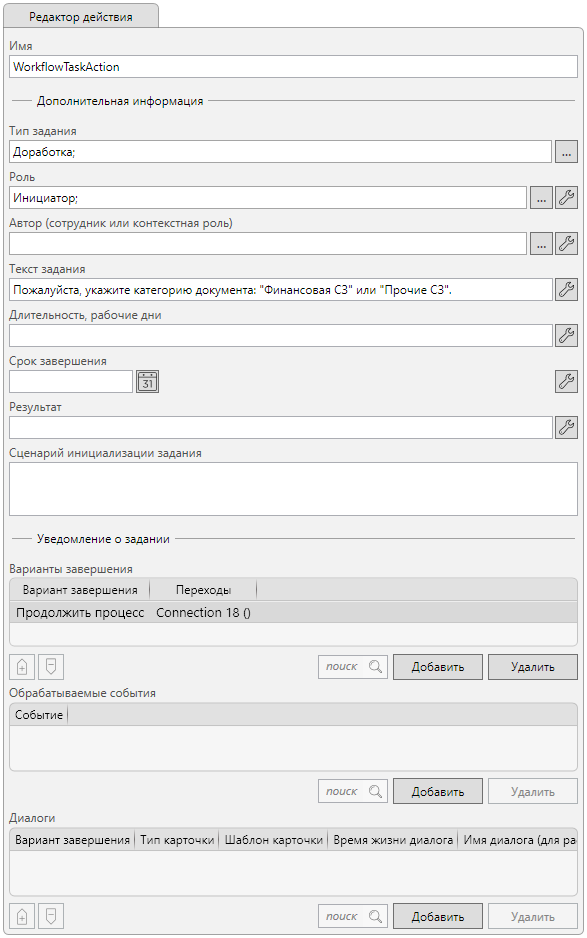The height and width of the screenshot is (938, 587).
Task: Click wrench icon beside Автор field
Action: click(566, 243)
